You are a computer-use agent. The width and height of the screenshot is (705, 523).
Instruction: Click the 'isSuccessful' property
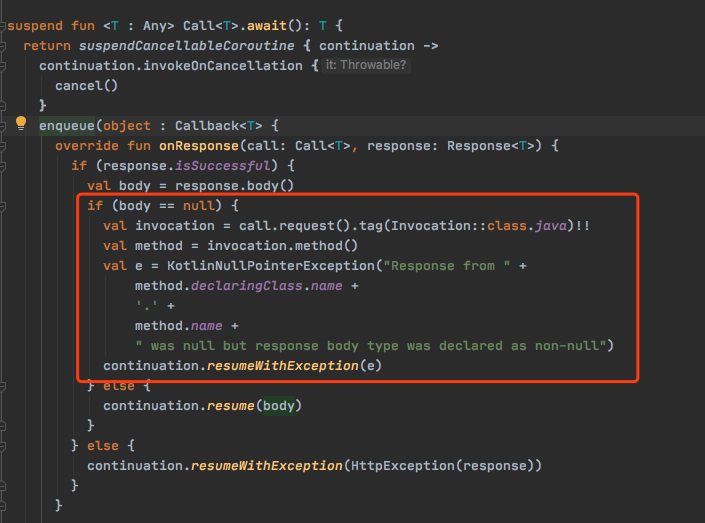[x=223, y=166]
